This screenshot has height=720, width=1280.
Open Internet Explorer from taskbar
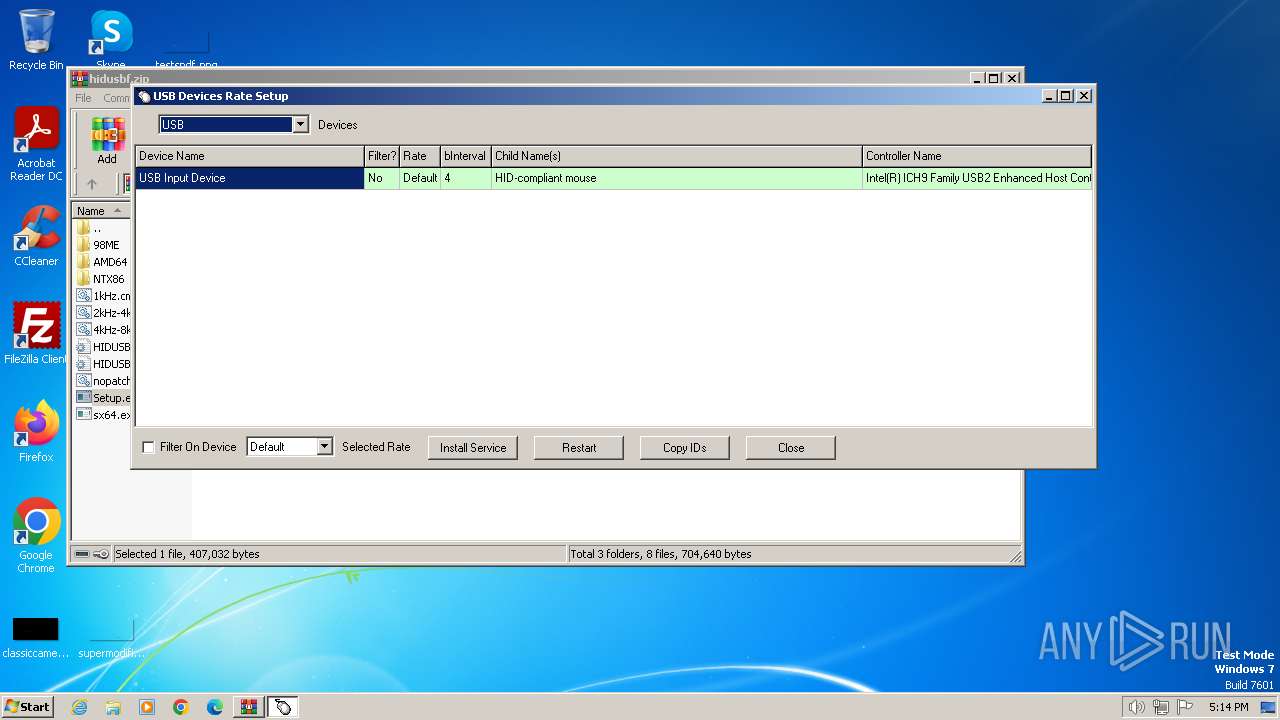79,707
